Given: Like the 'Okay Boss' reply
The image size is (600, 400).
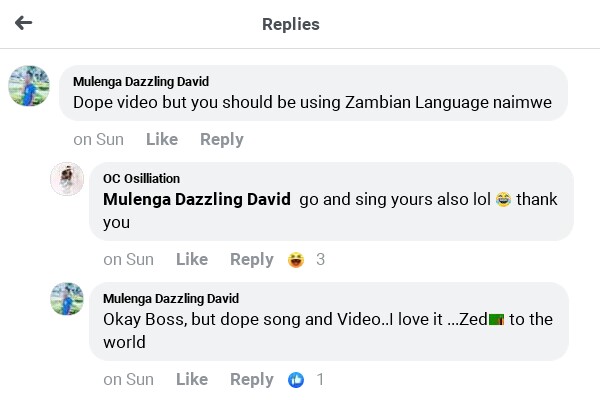Looking at the screenshot, I should tap(192, 379).
